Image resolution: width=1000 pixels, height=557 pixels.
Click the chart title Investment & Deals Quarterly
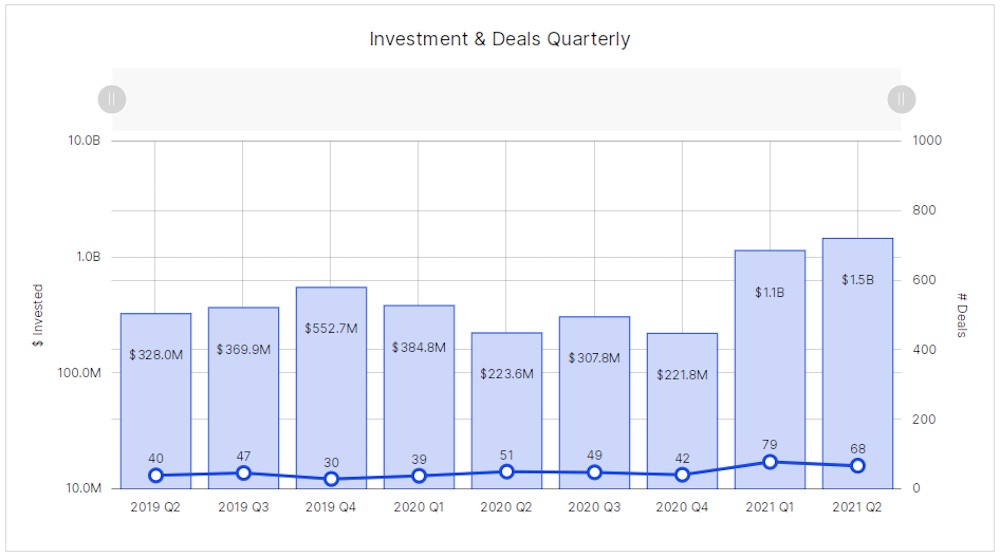pos(500,40)
